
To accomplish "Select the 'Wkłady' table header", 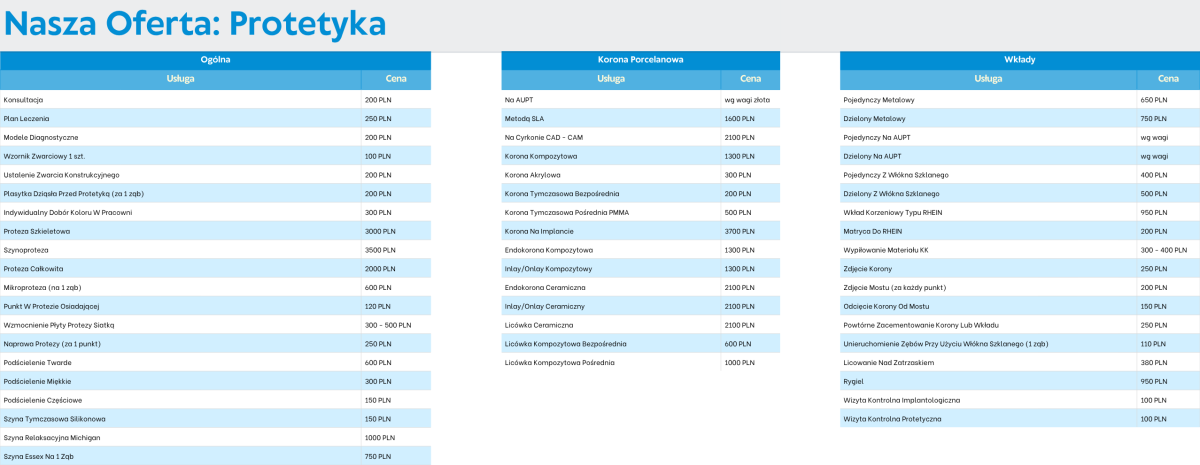I will click(1019, 60).
